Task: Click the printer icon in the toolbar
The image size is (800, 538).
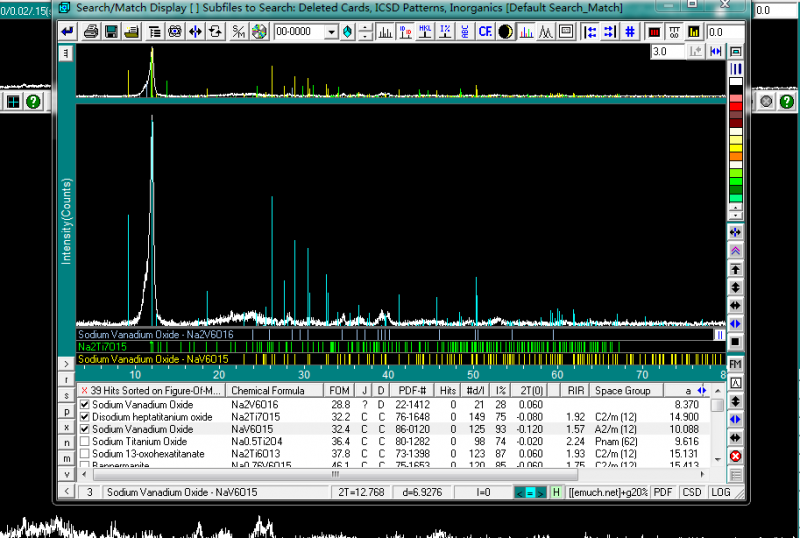Action: coord(91,32)
